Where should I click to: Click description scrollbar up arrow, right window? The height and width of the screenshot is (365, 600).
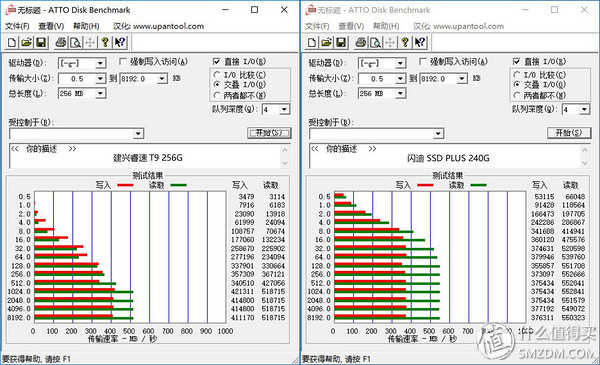(x=585, y=150)
